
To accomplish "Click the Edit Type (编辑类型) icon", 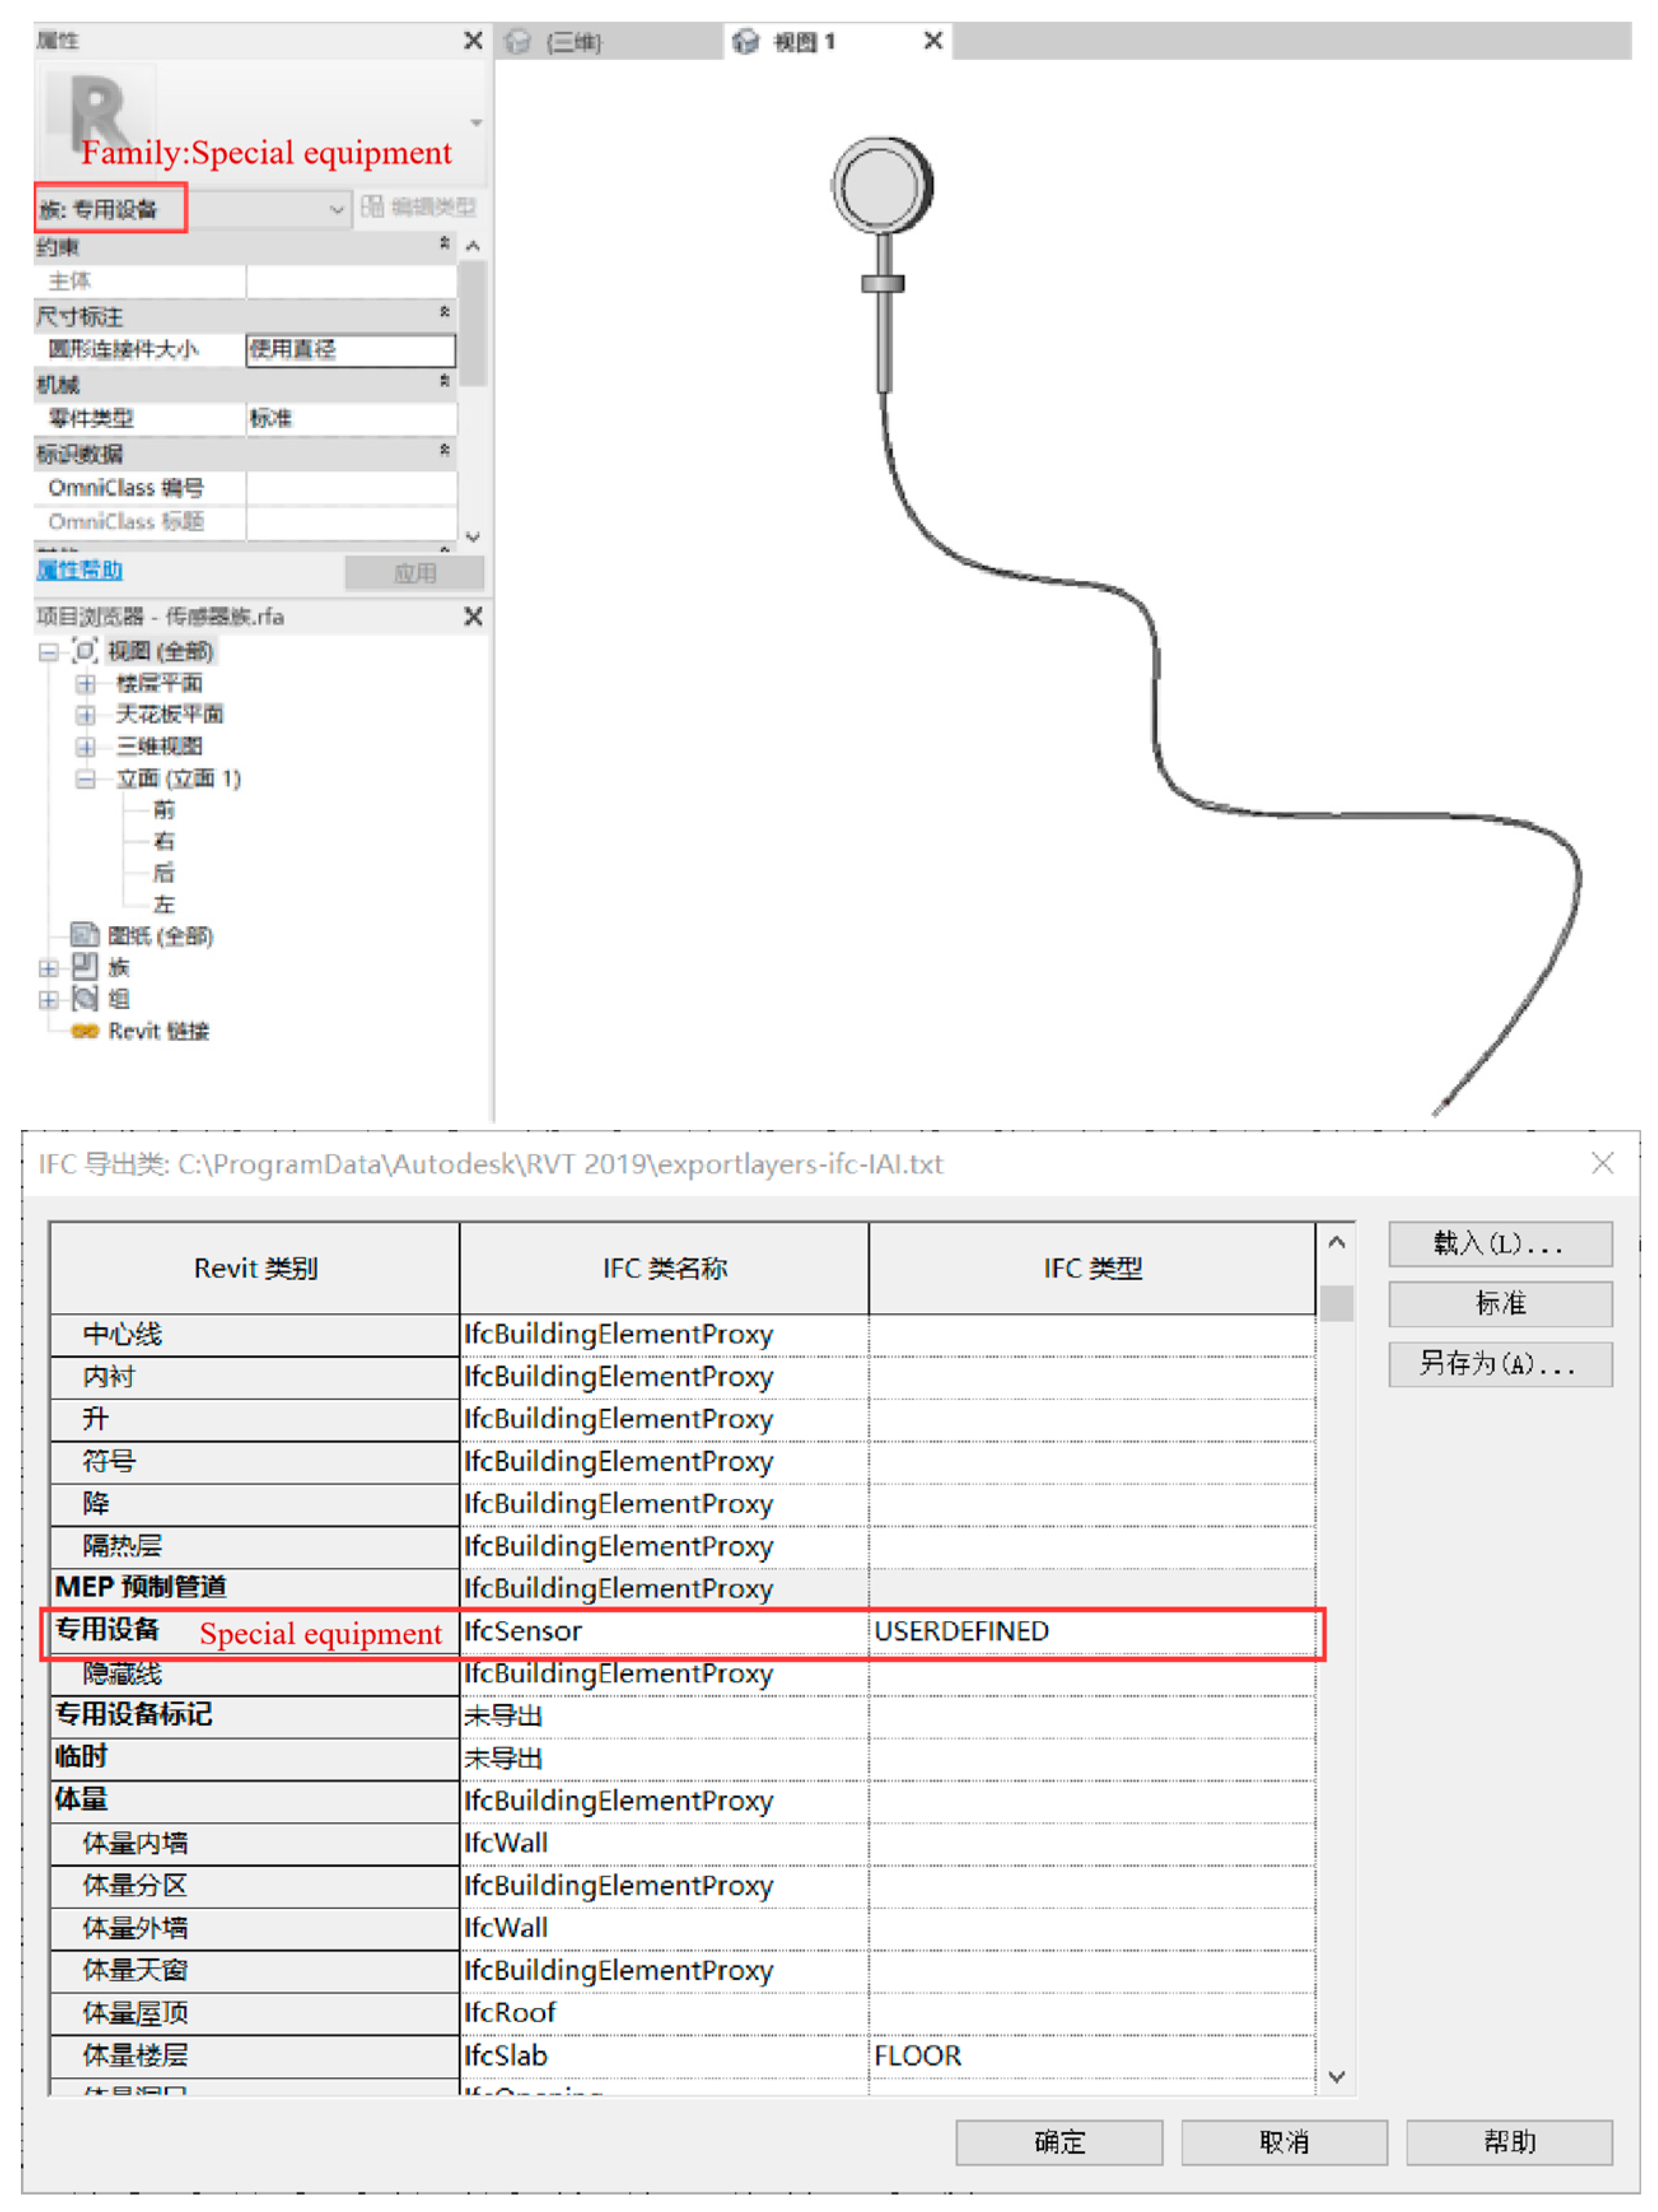I will pyautogui.click(x=372, y=207).
